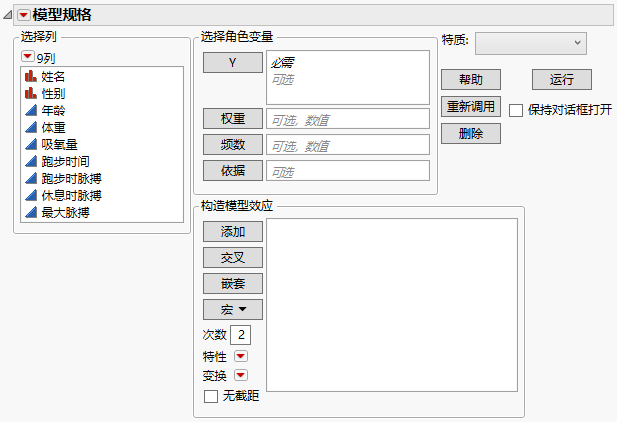This screenshot has width=617, height=422.
Task: Click the 重新调用 button
Action: click(x=471, y=106)
